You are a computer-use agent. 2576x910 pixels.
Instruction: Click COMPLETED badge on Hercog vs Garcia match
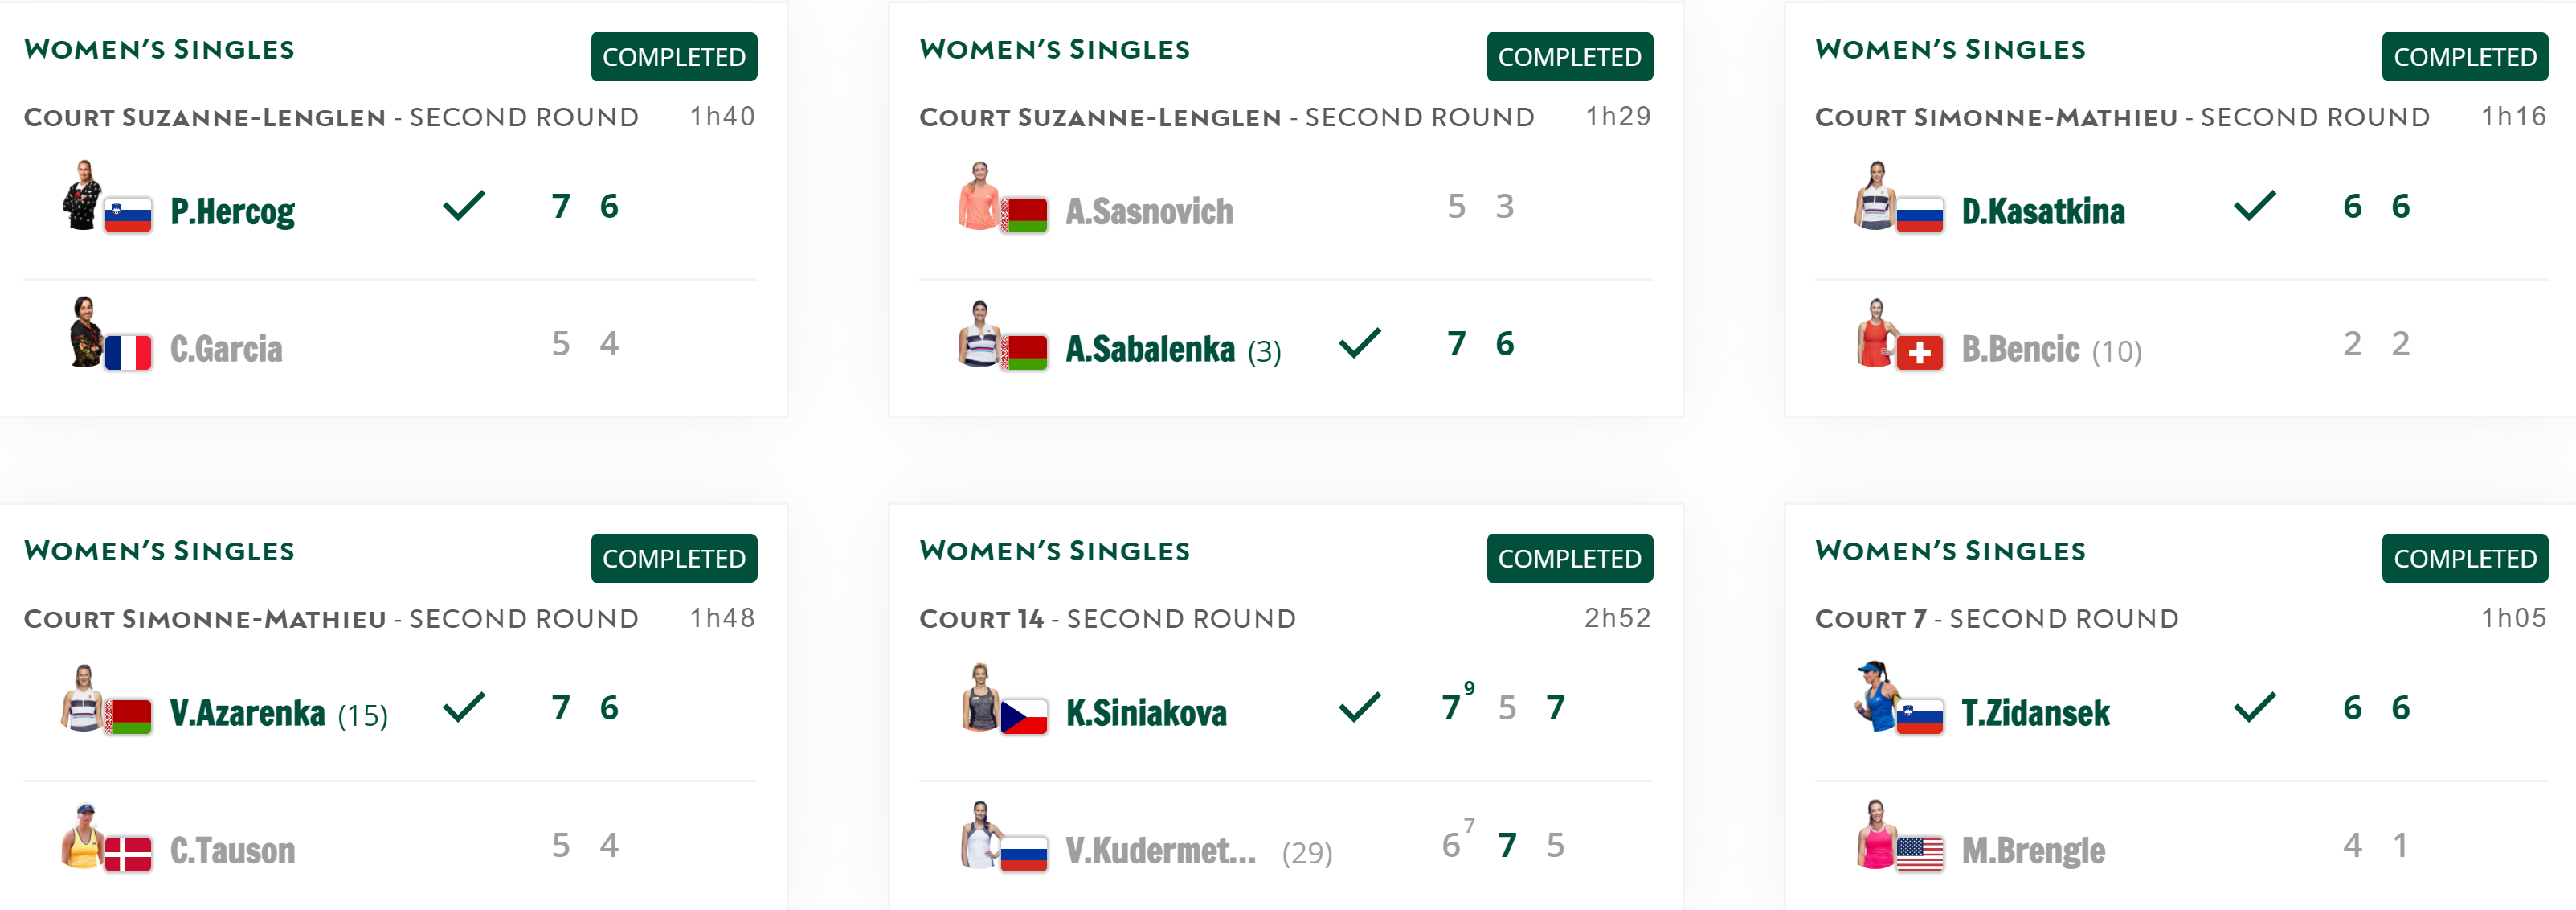pos(674,57)
